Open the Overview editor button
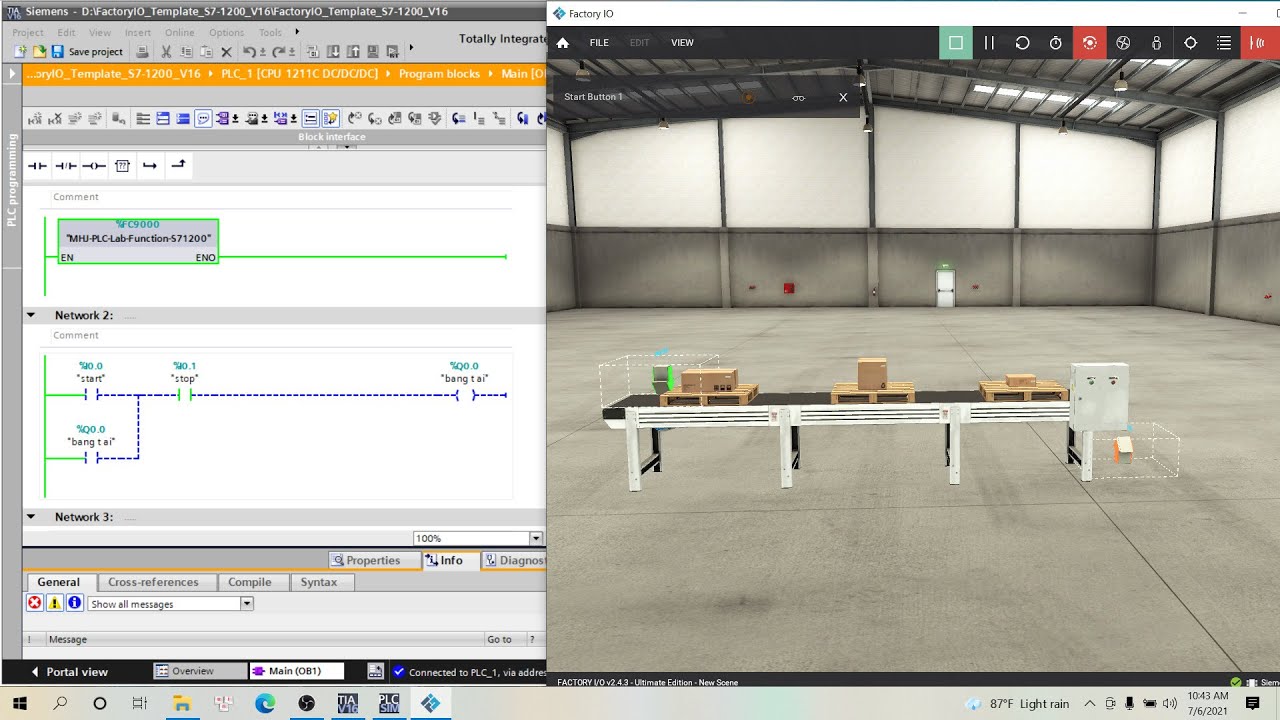 coord(200,671)
